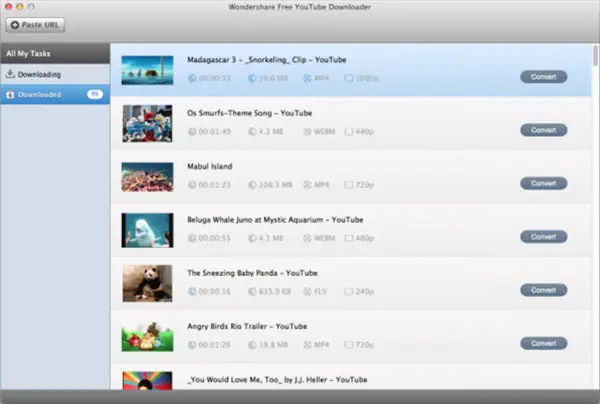
Task: Click the resolution icon for Sneezing Baby Panda
Action: click(349, 292)
